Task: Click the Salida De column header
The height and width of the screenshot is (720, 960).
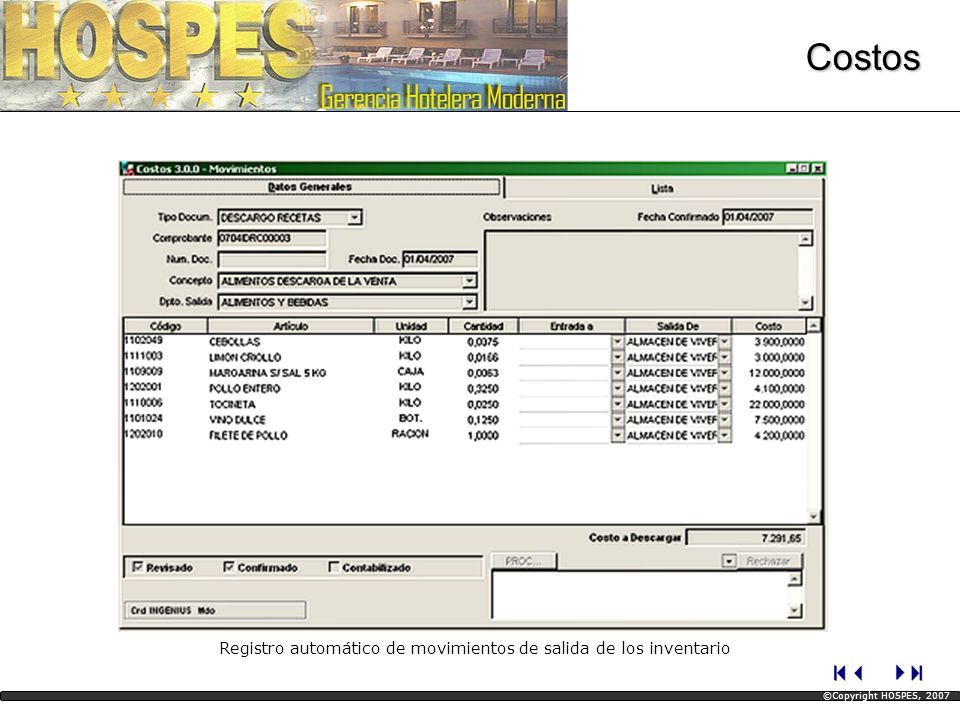Action: (678, 326)
